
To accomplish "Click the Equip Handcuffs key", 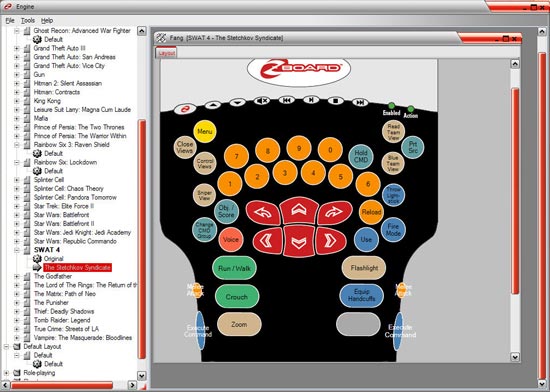I will 362,296.
